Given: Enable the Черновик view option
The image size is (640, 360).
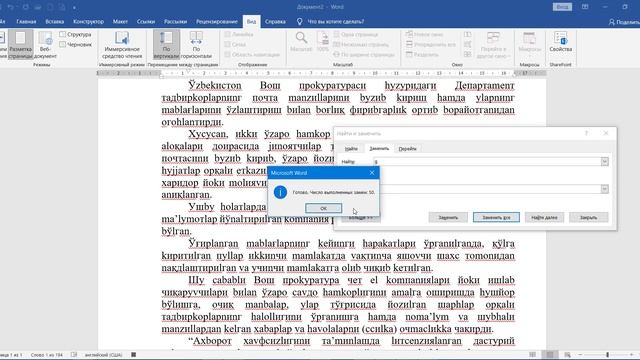Looking at the screenshot, I should (76, 44).
